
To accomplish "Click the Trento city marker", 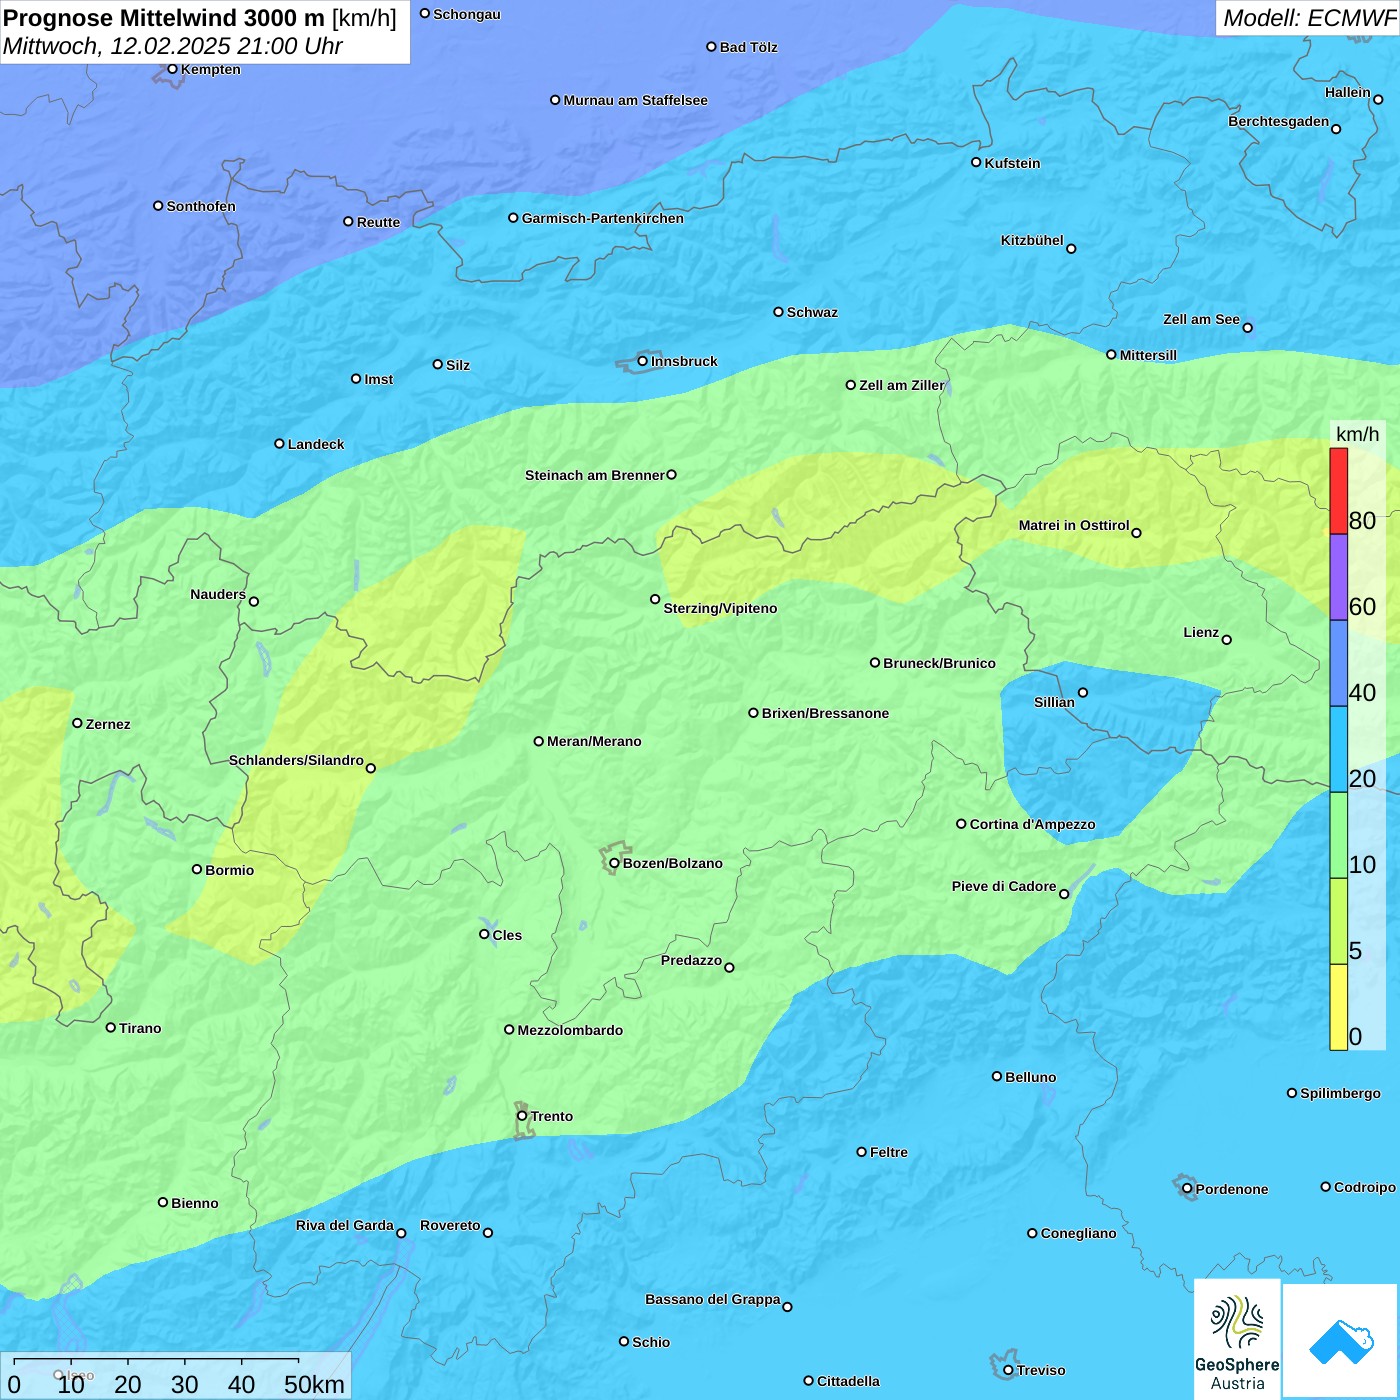I will tap(522, 1116).
